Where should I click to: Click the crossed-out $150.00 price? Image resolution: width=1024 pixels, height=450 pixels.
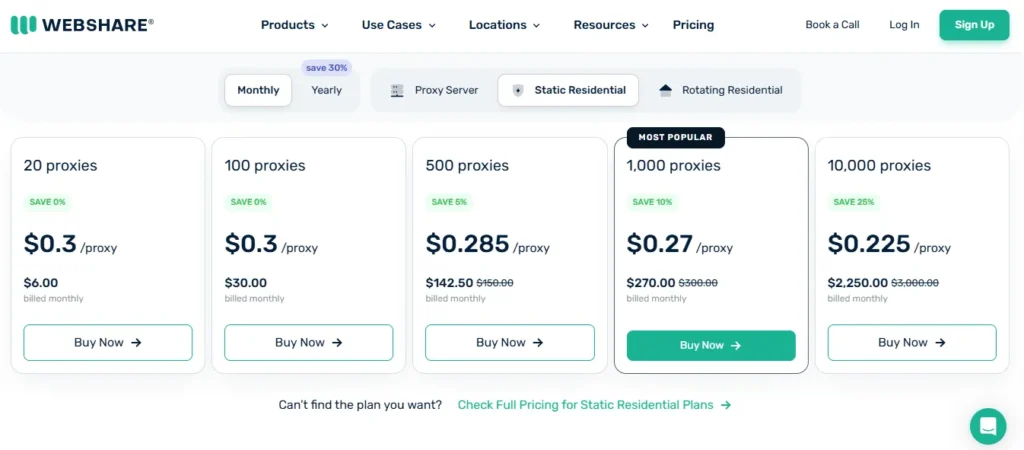click(495, 283)
